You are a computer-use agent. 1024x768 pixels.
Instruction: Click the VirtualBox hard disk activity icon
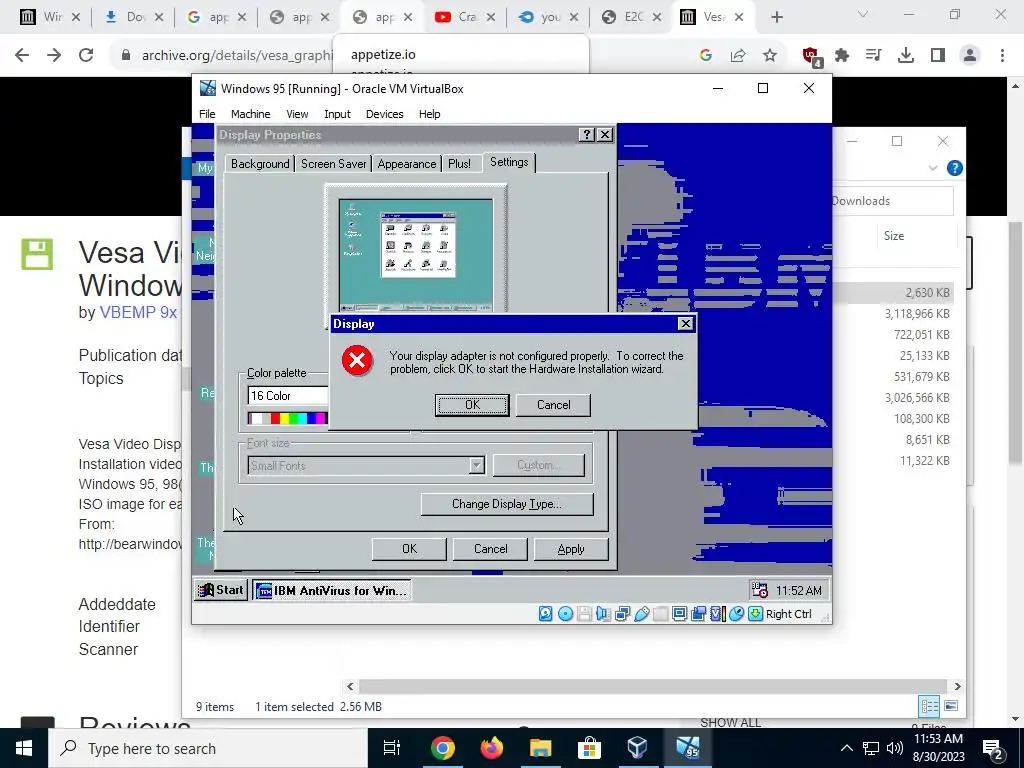(x=545, y=614)
